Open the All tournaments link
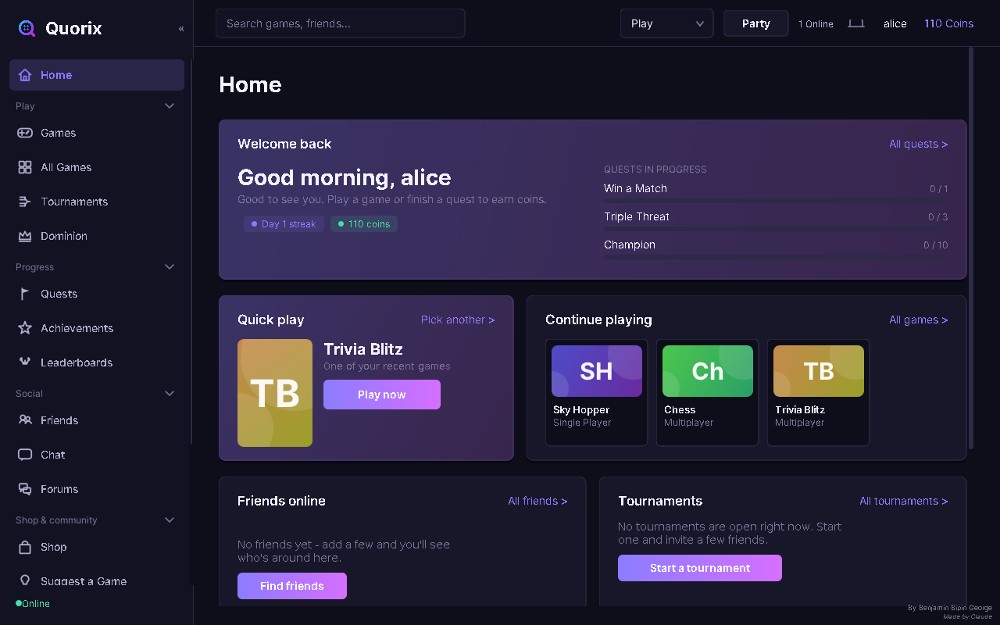Viewport: 1000px width, 625px height. [903, 501]
